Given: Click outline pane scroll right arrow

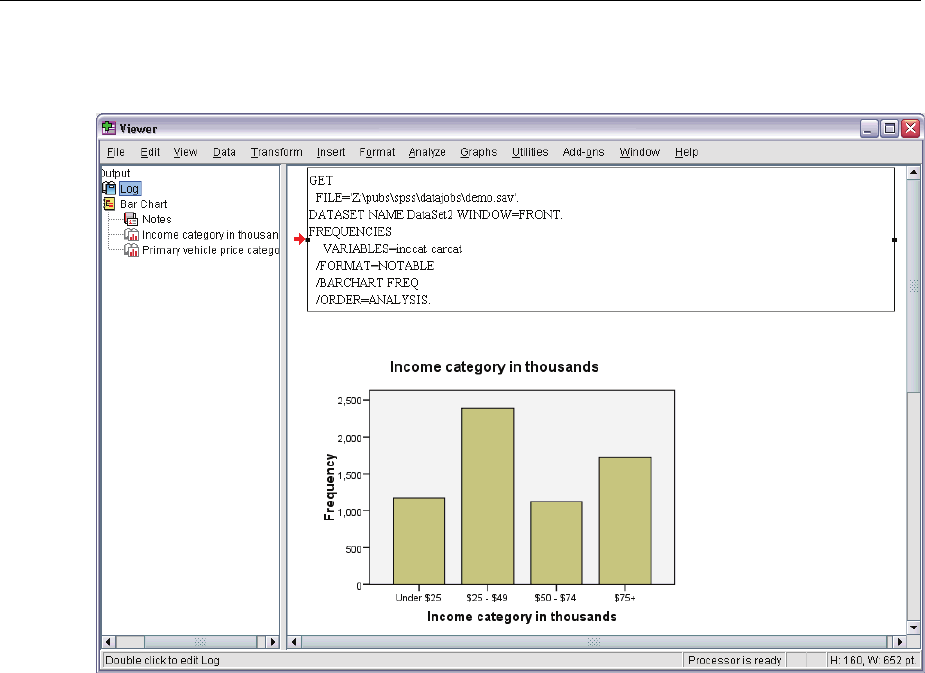Looking at the screenshot, I should [273, 642].
